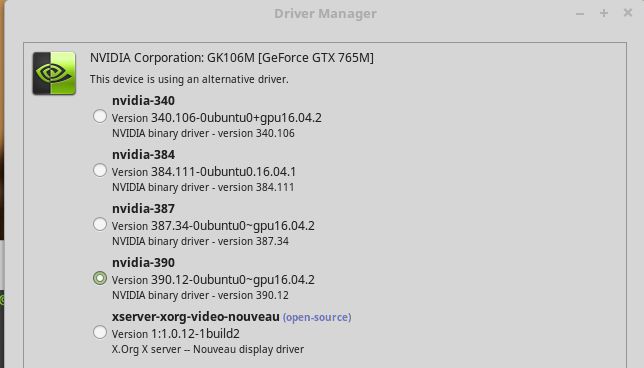Viewport: 644px width, 368px height.
Task: Switch to the xserver-xorg-video-nouveau radio button
Action: pyautogui.click(x=100, y=332)
